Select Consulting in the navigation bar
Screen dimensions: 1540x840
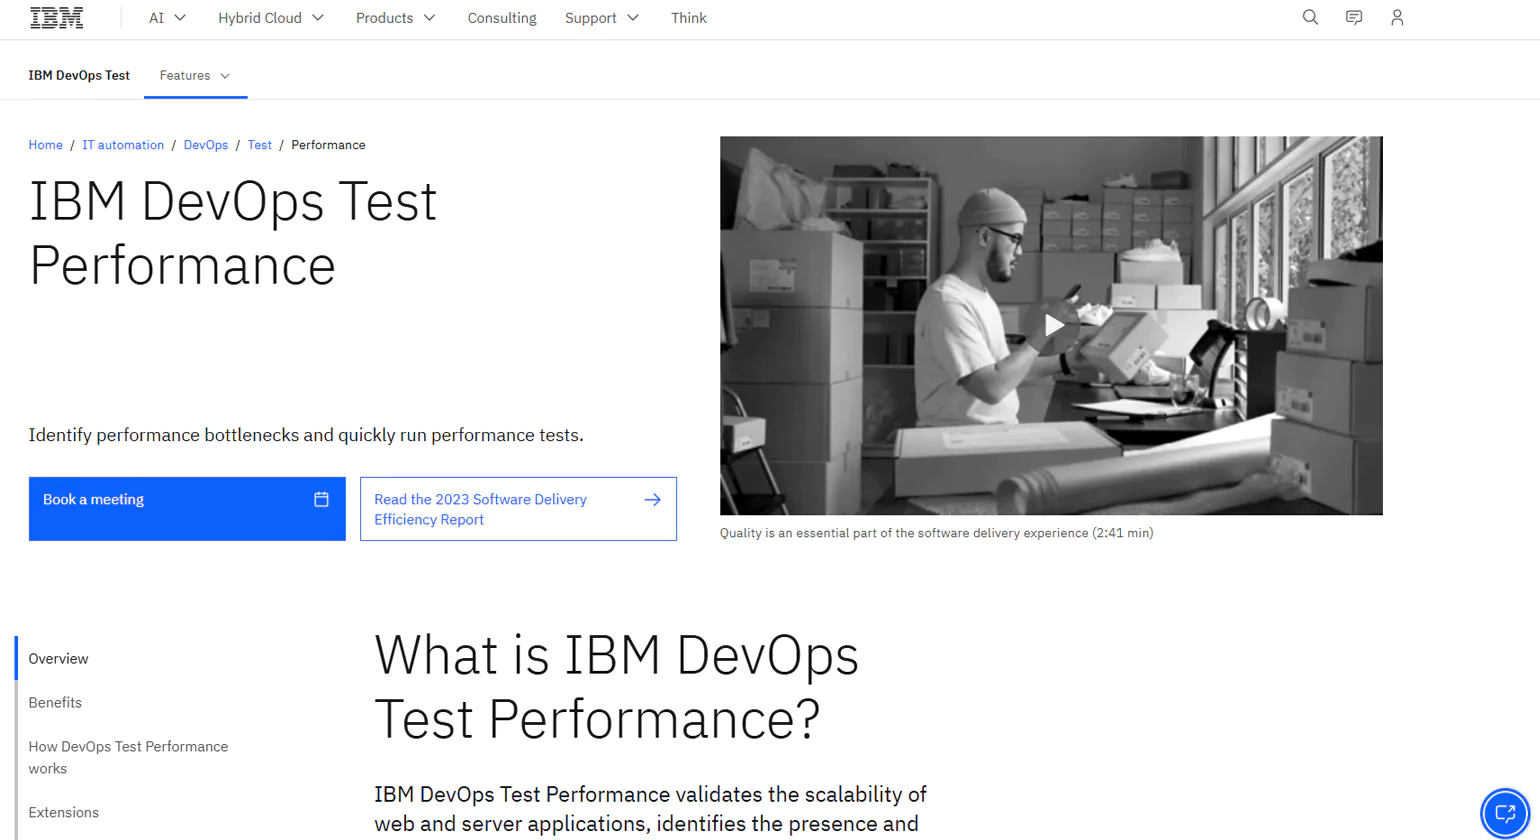pyautogui.click(x=501, y=17)
